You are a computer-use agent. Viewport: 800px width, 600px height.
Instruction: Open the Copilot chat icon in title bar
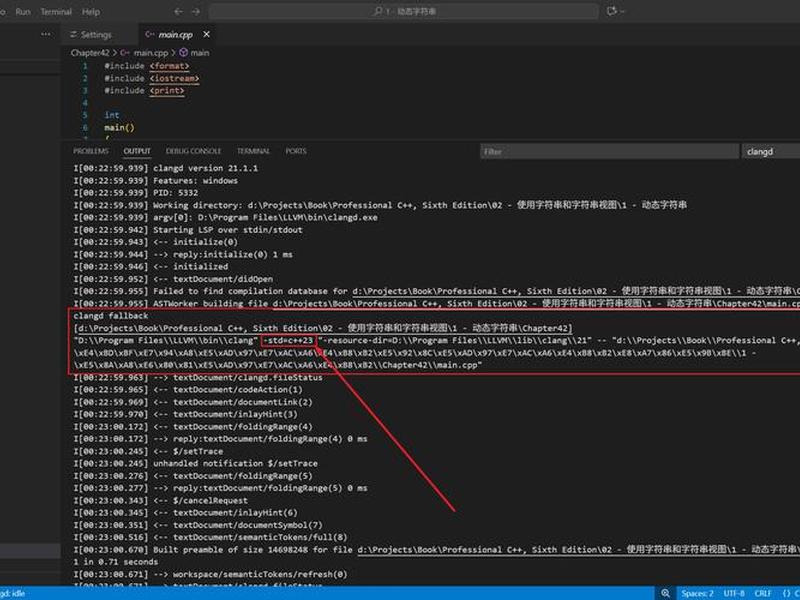coord(611,11)
